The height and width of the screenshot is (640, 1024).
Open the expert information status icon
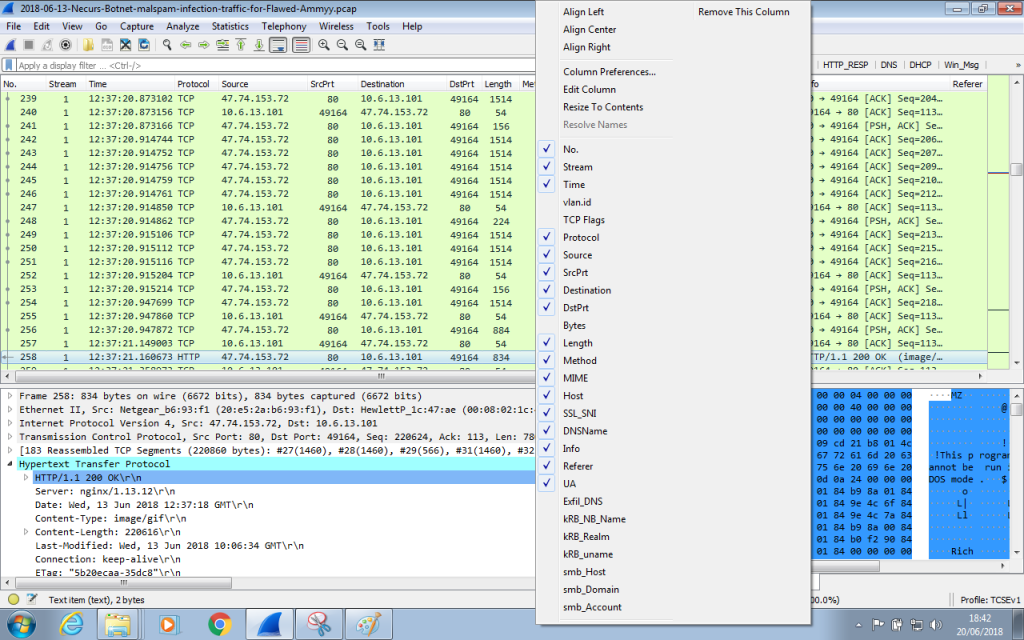point(13,600)
